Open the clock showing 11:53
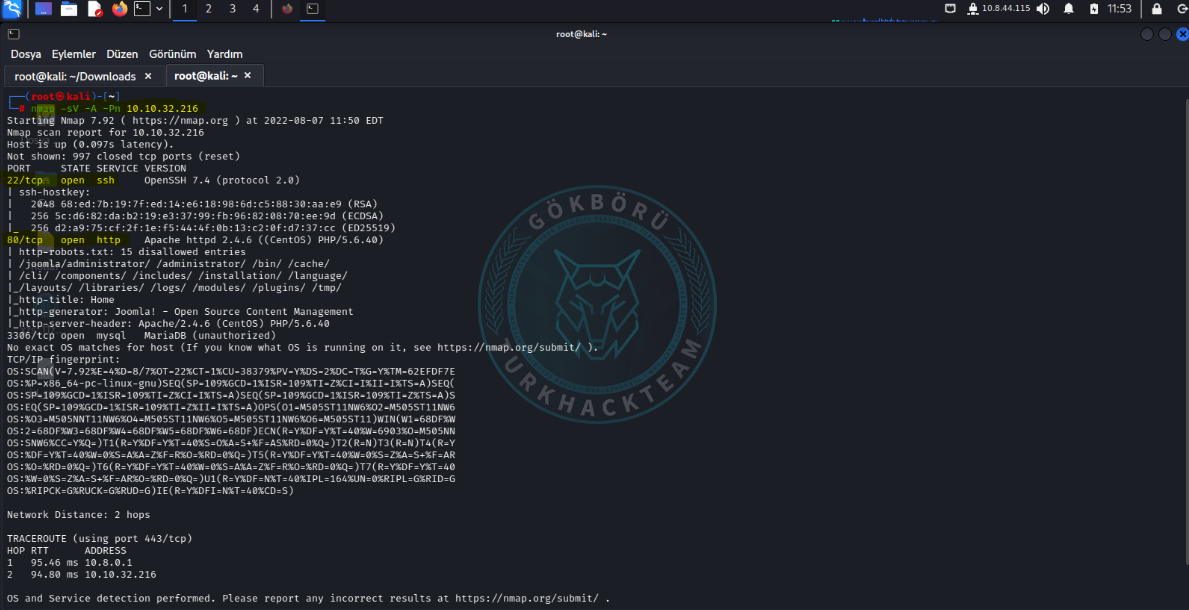Viewport: 1189px width, 610px height. click(1119, 9)
